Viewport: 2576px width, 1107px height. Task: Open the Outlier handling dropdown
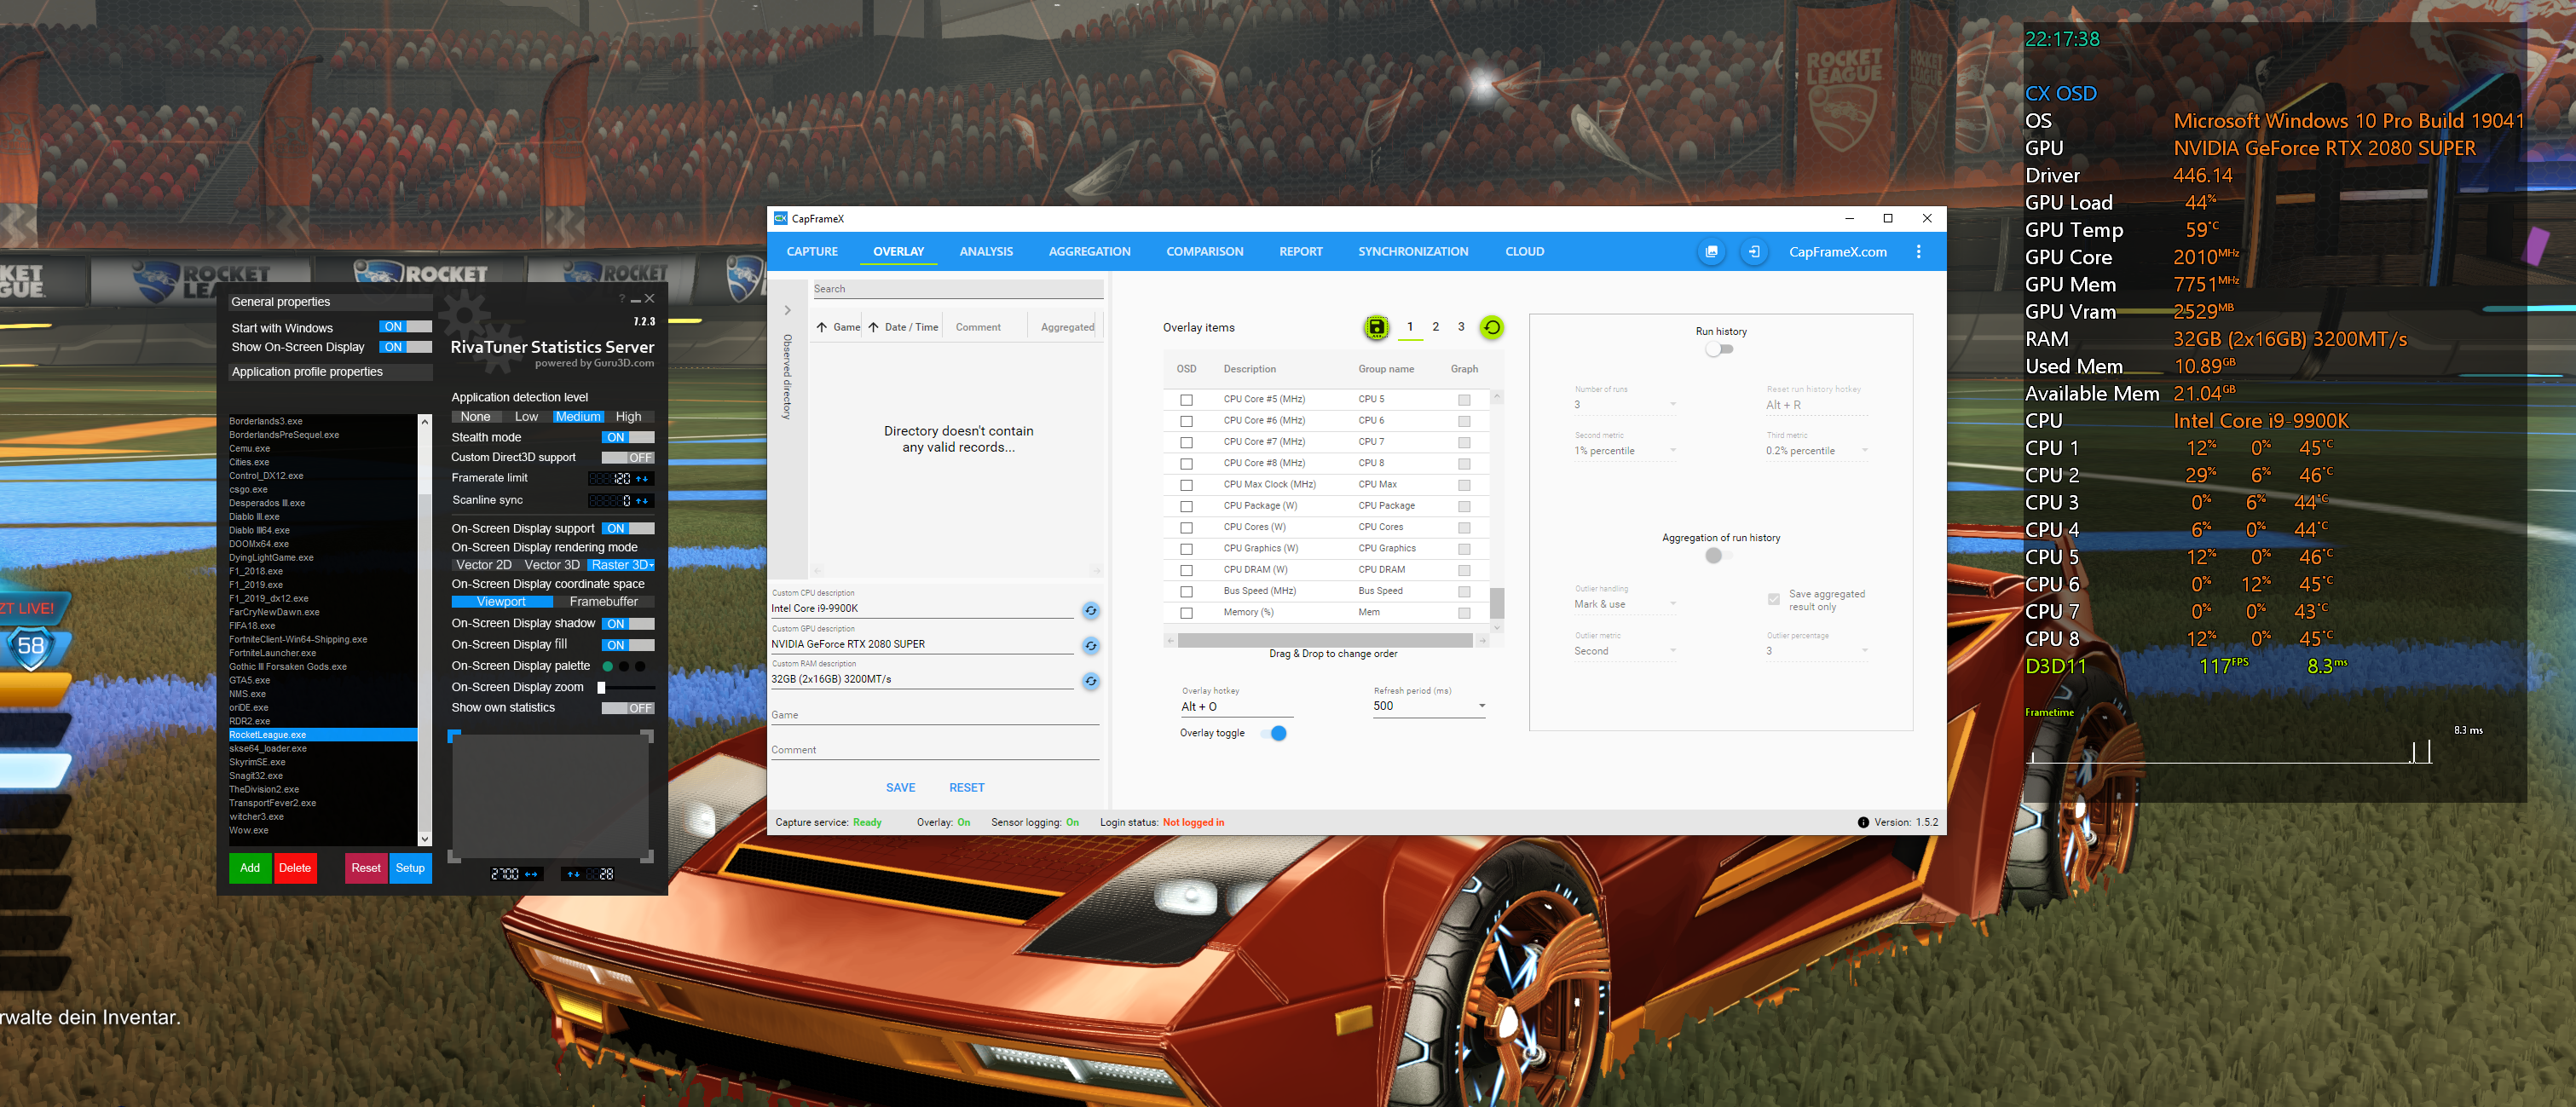tap(1626, 604)
